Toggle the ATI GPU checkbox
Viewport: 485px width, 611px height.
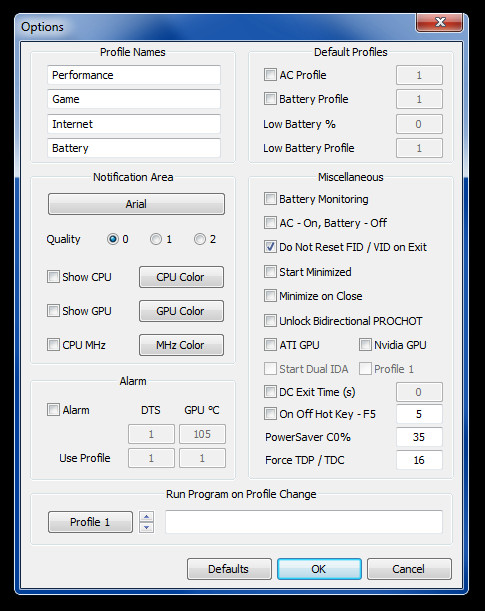270,344
